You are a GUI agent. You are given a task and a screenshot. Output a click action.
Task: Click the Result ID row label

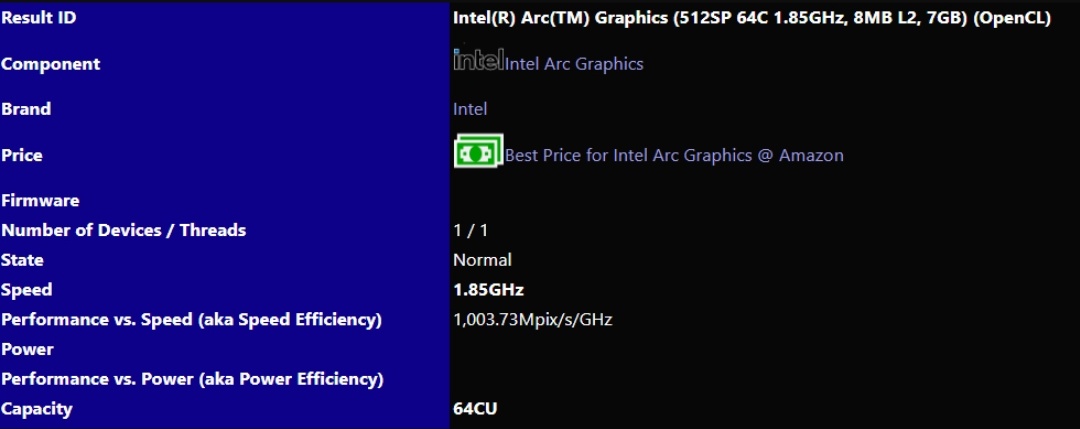click(38, 18)
